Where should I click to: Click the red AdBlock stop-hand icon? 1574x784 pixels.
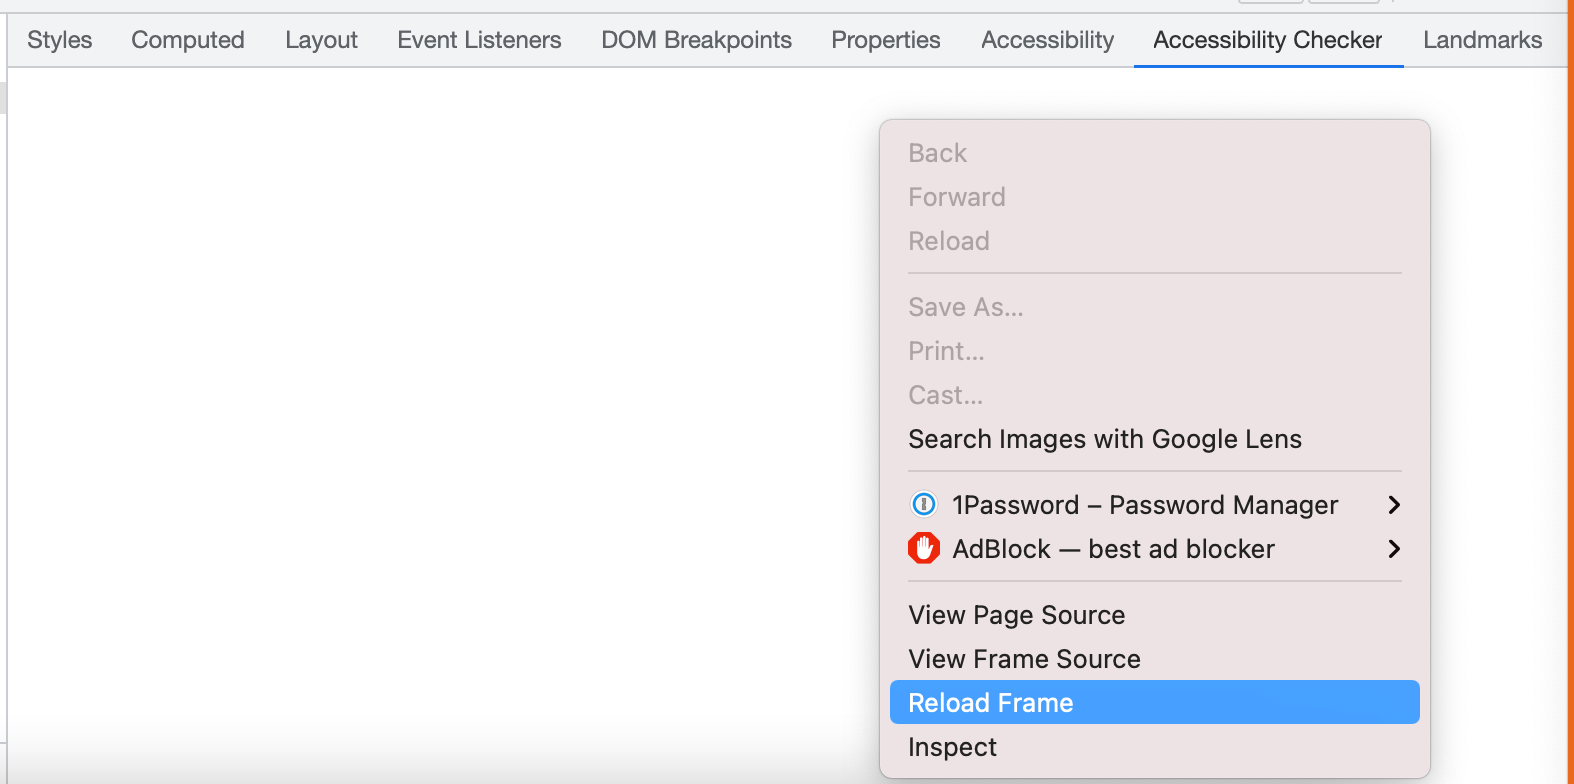(x=923, y=548)
